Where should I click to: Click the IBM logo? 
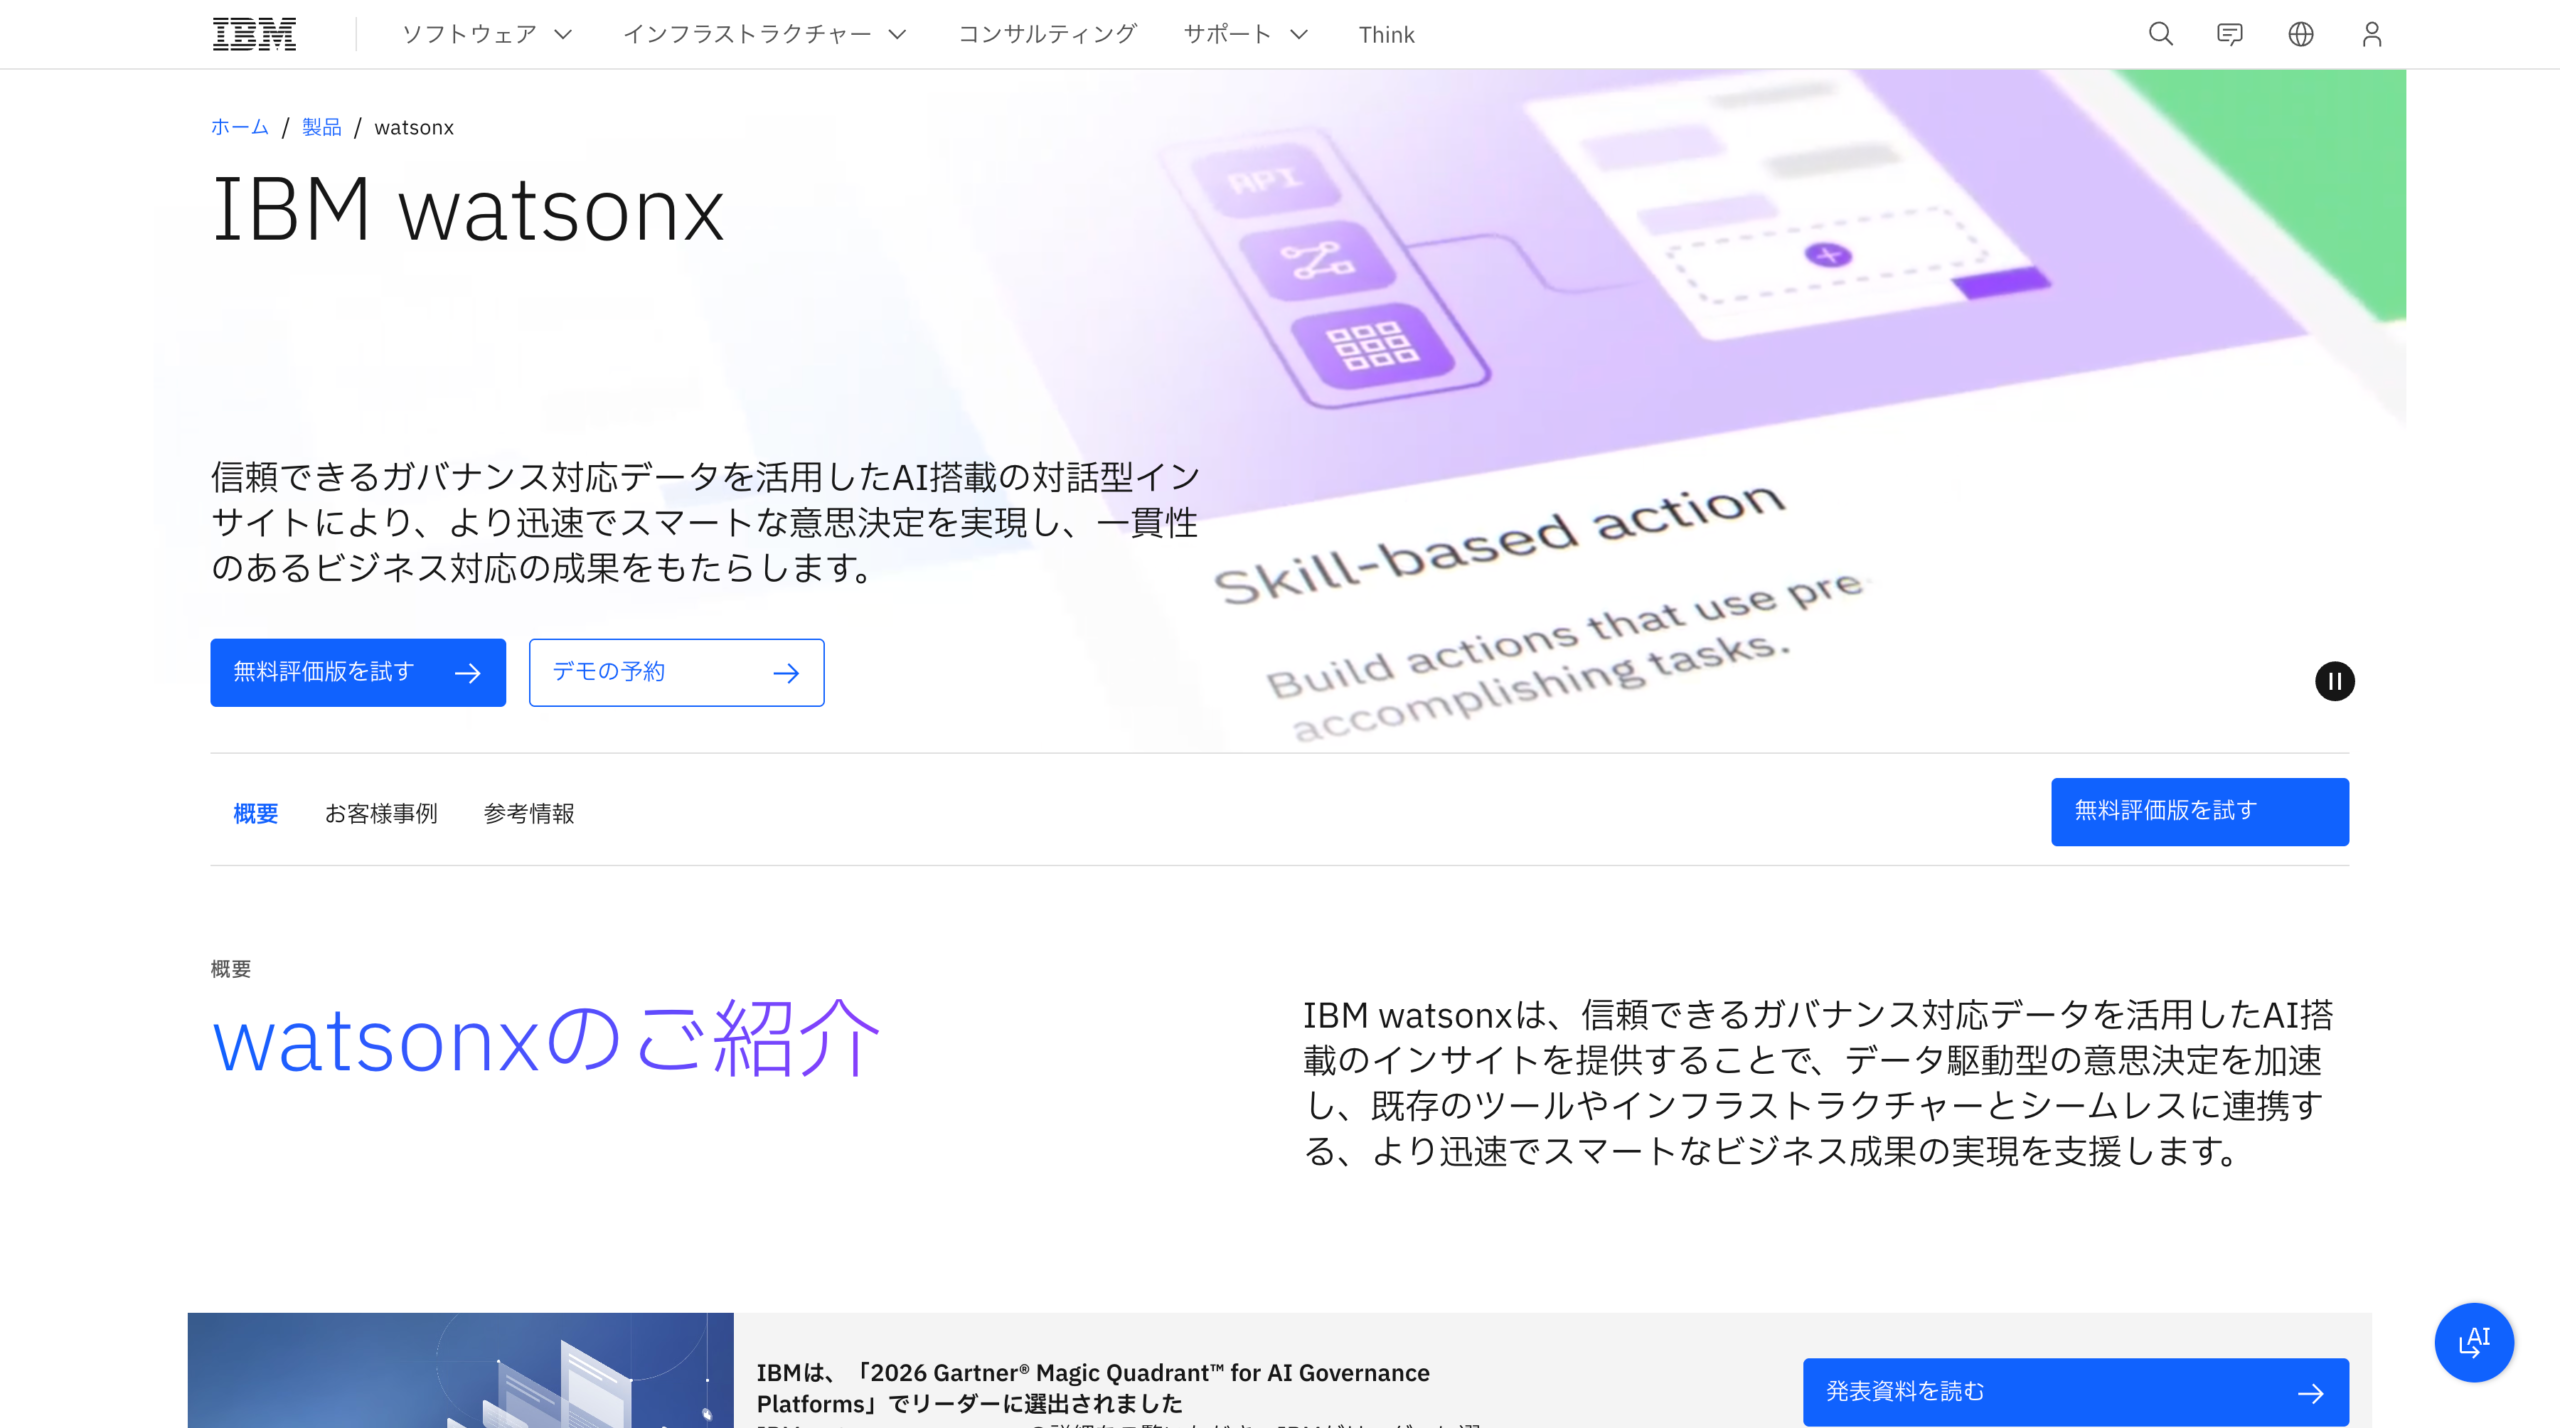[x=254, y=34]
